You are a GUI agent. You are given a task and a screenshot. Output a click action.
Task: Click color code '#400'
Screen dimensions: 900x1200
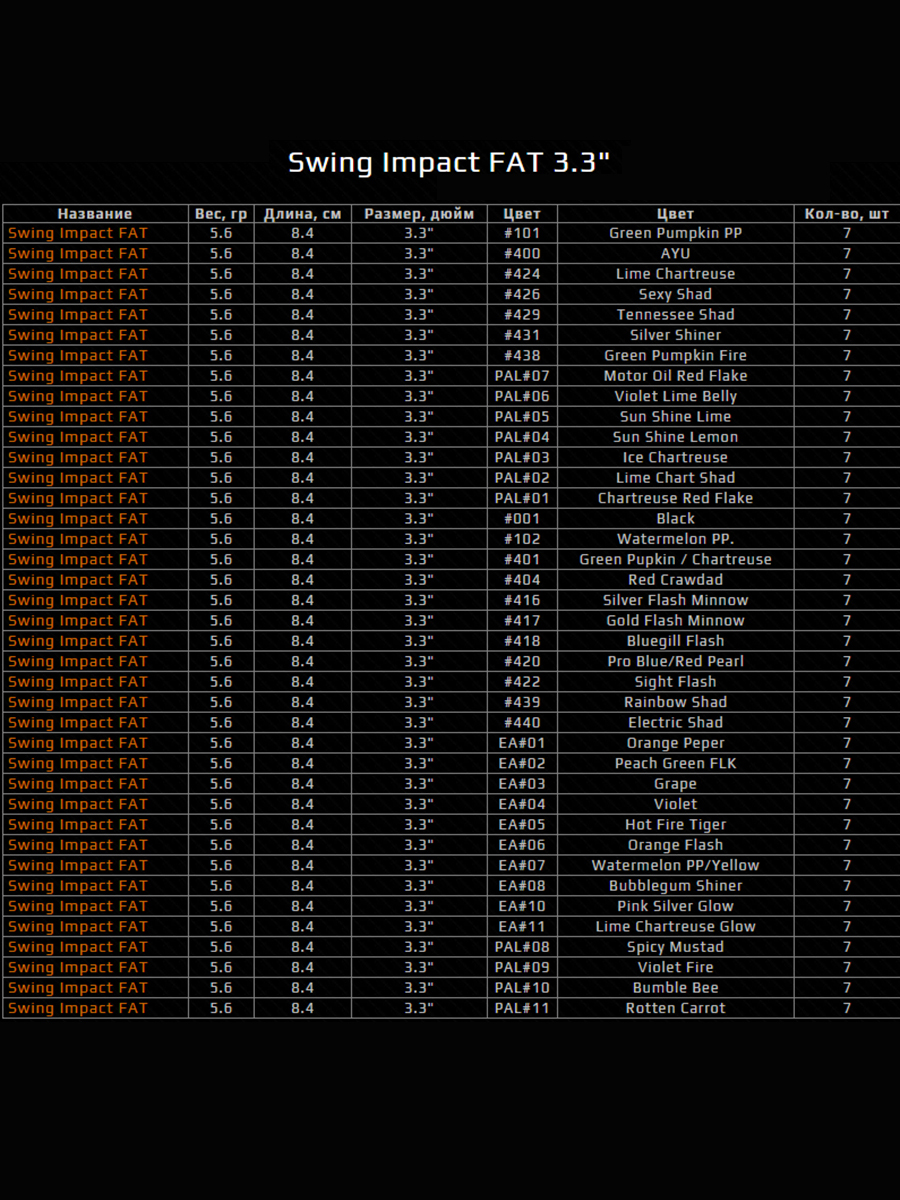522,254
